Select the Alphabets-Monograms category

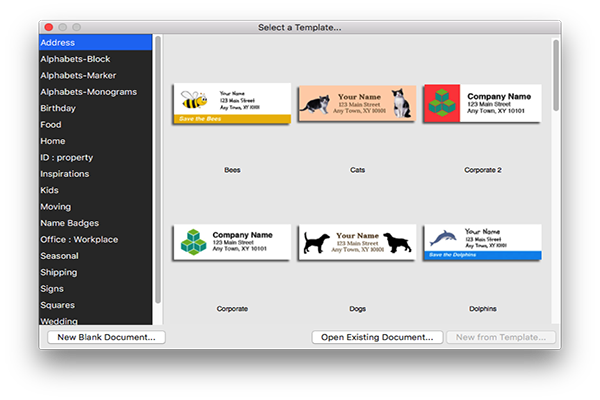tap(95, 92)
